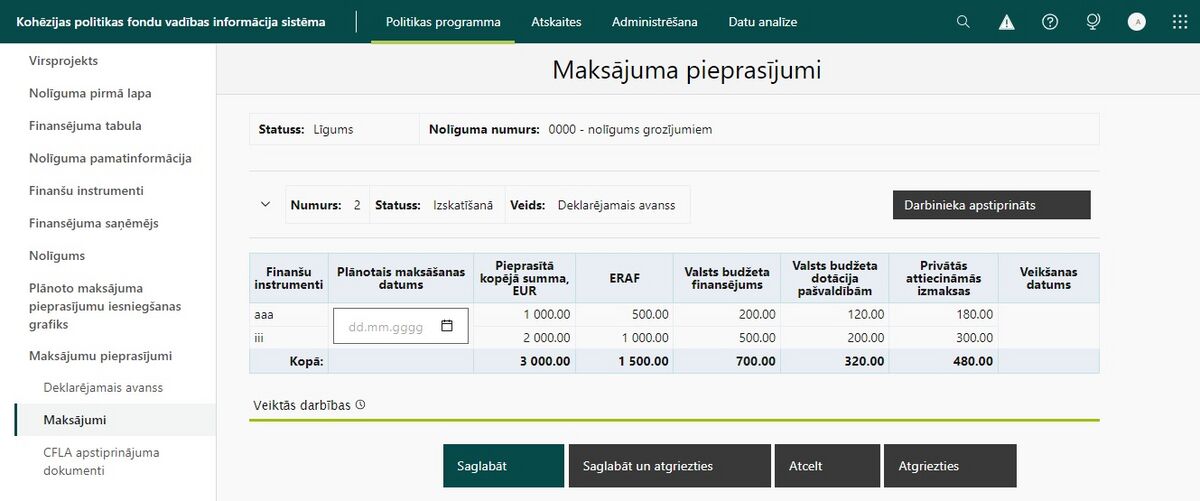Select Deklarējamais avanss in sidebar

coord(103,387)
